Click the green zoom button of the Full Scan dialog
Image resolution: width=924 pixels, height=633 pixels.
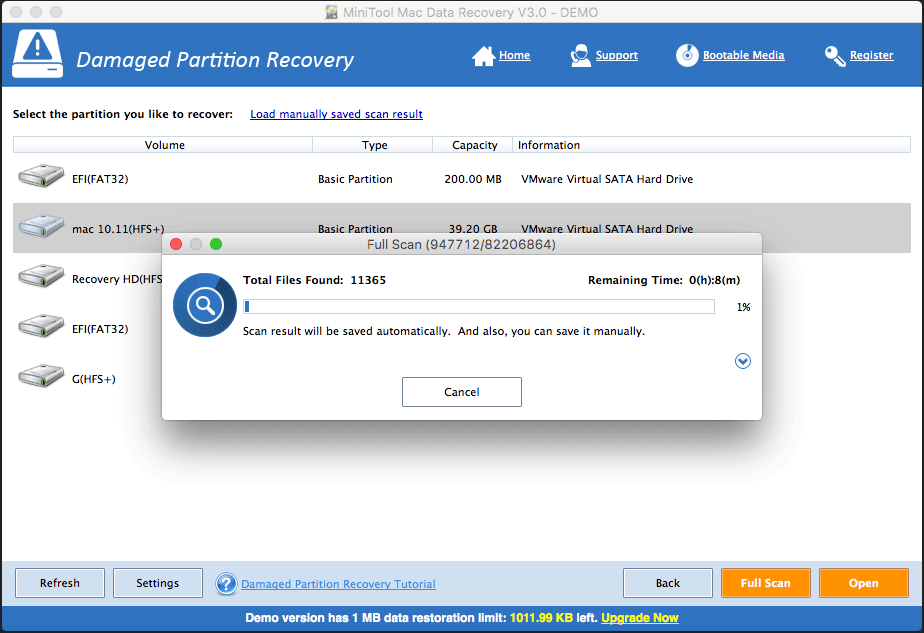pyautogui.click(x=216, y=244)
